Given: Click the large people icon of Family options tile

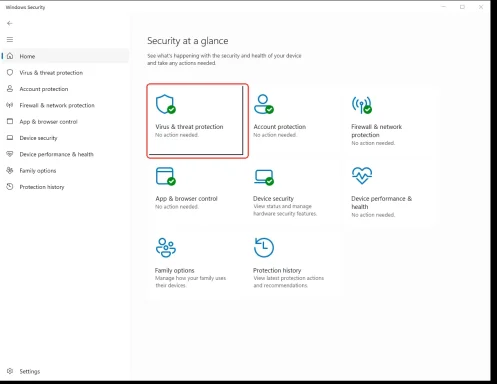Looking at the screenshot, I should click(x=166, y=247).
